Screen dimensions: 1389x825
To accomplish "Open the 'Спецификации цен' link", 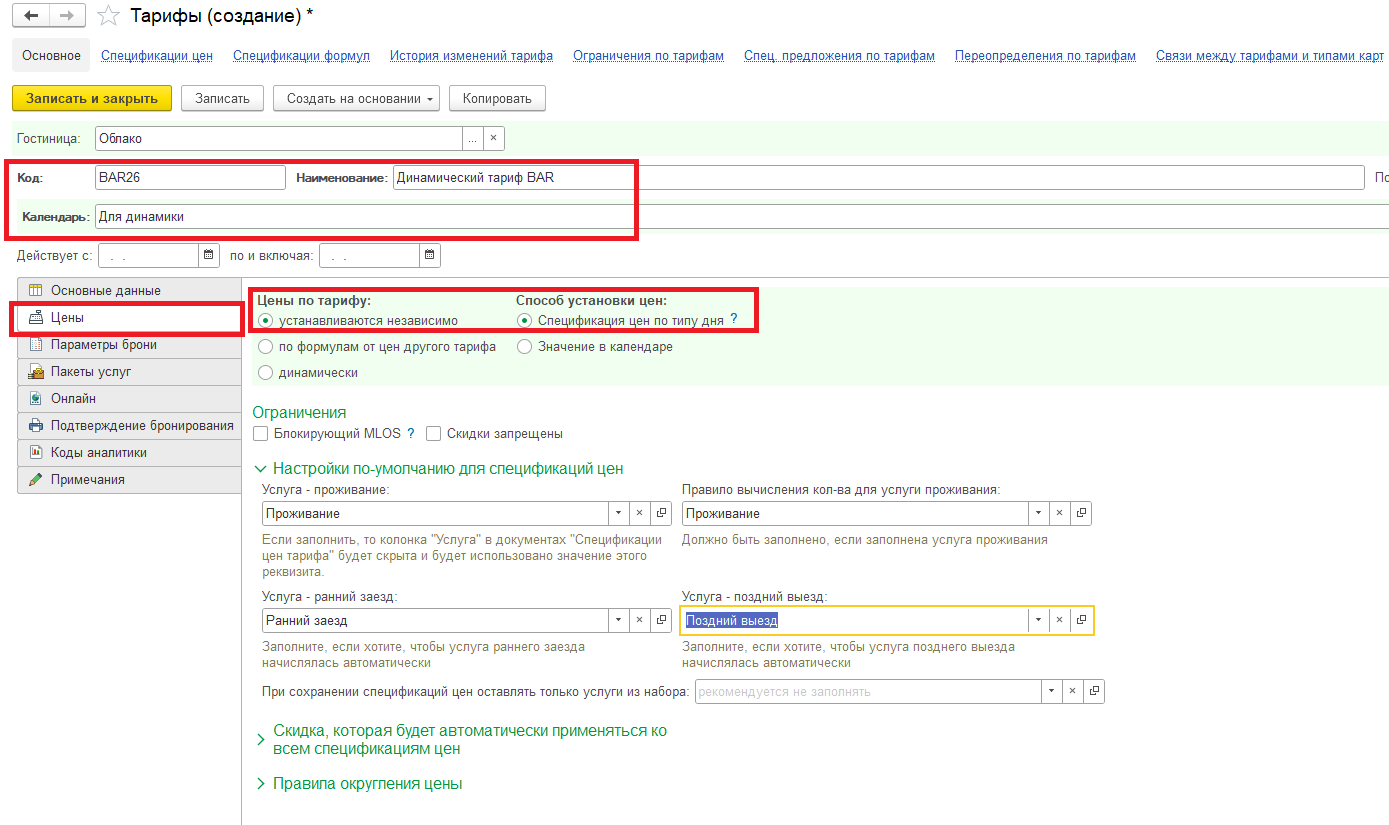I will coord(157,56).
